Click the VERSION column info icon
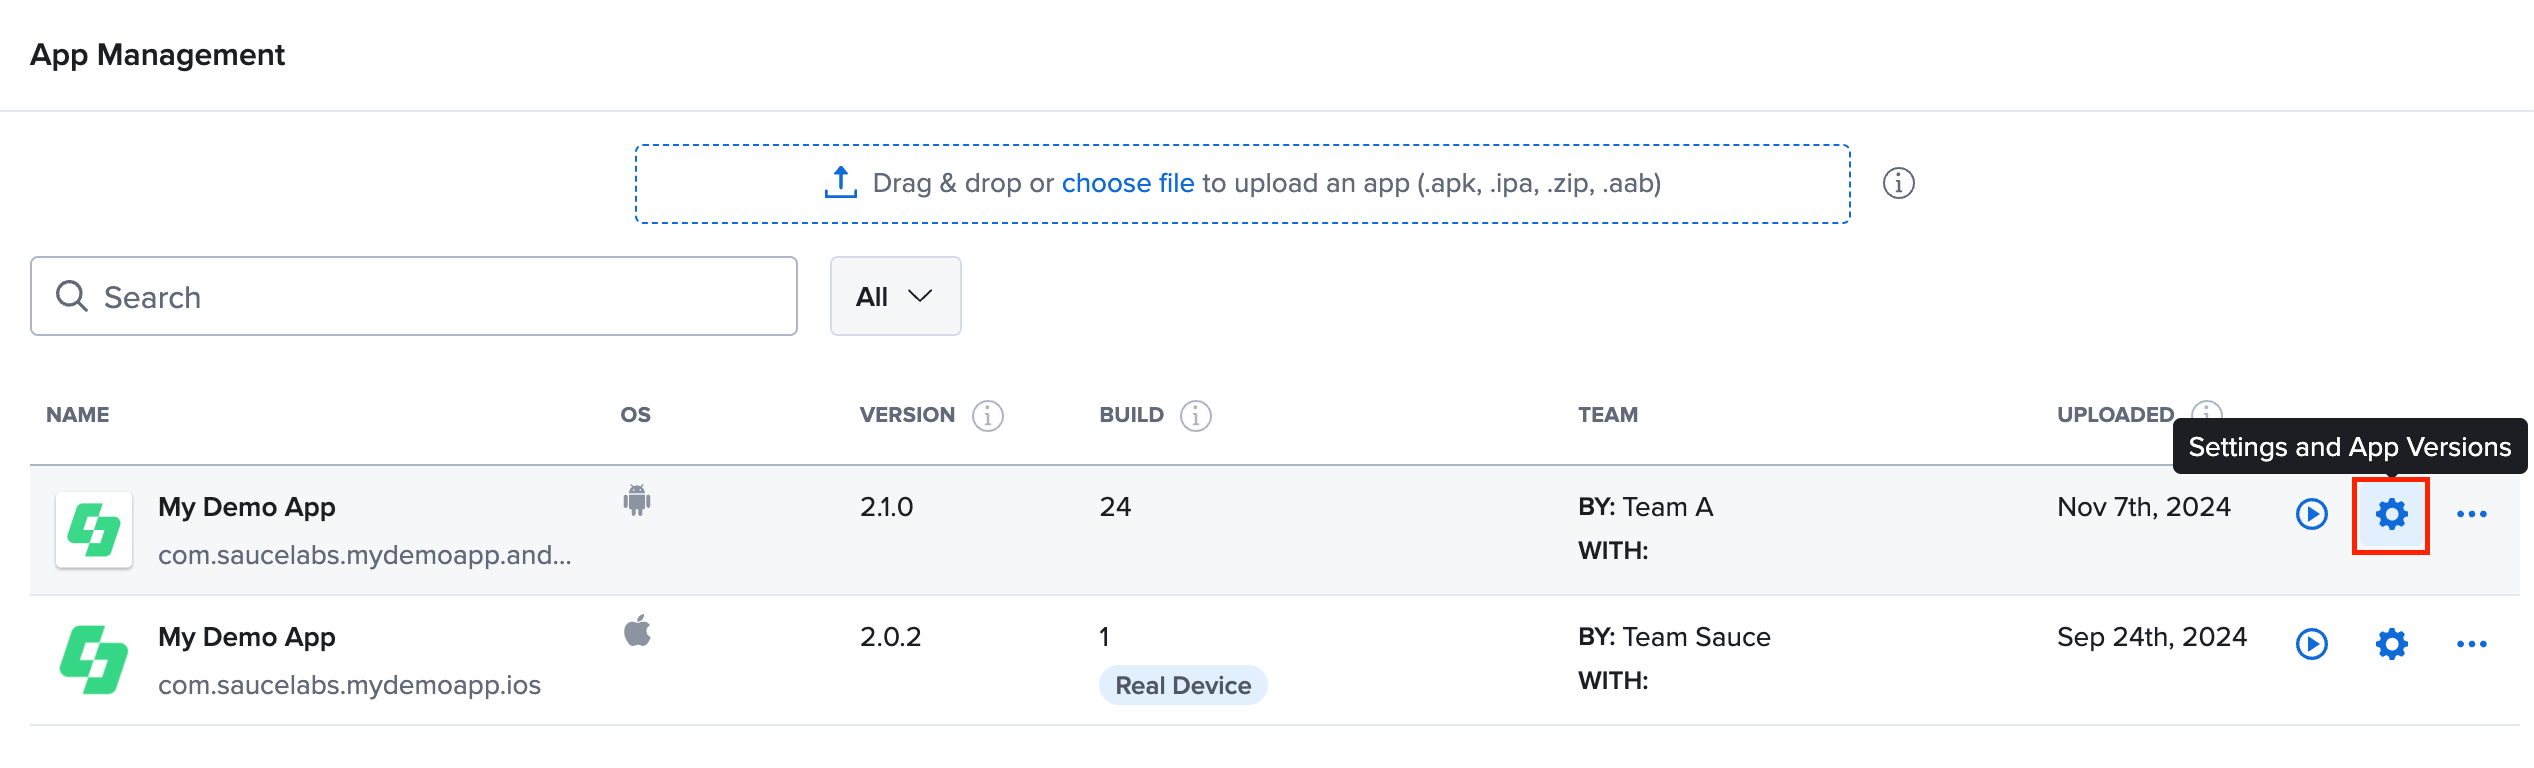The width and height of the screenshot is (2534, 768). (x=987, y=415)
